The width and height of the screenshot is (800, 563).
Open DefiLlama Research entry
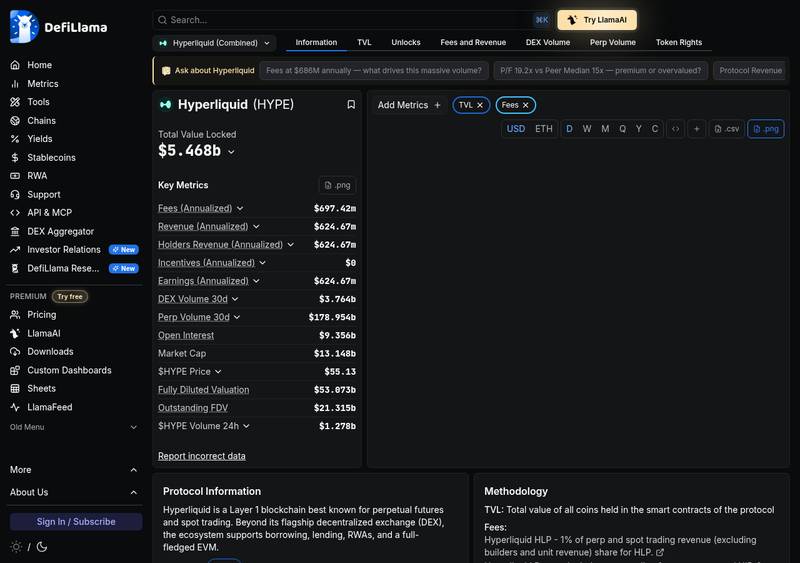pos(63,268)
